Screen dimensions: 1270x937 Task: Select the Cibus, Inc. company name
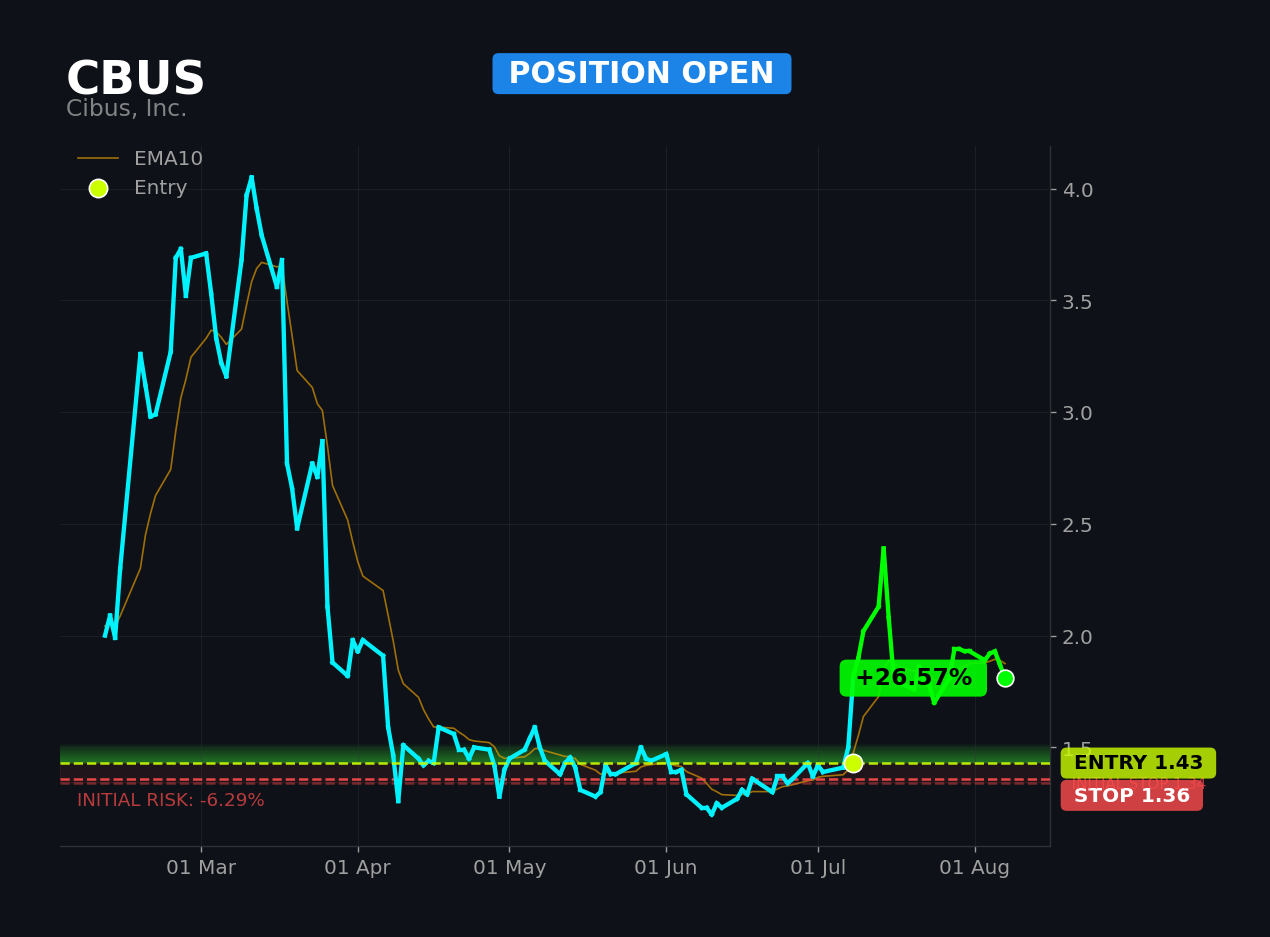[x=126, y=109]
